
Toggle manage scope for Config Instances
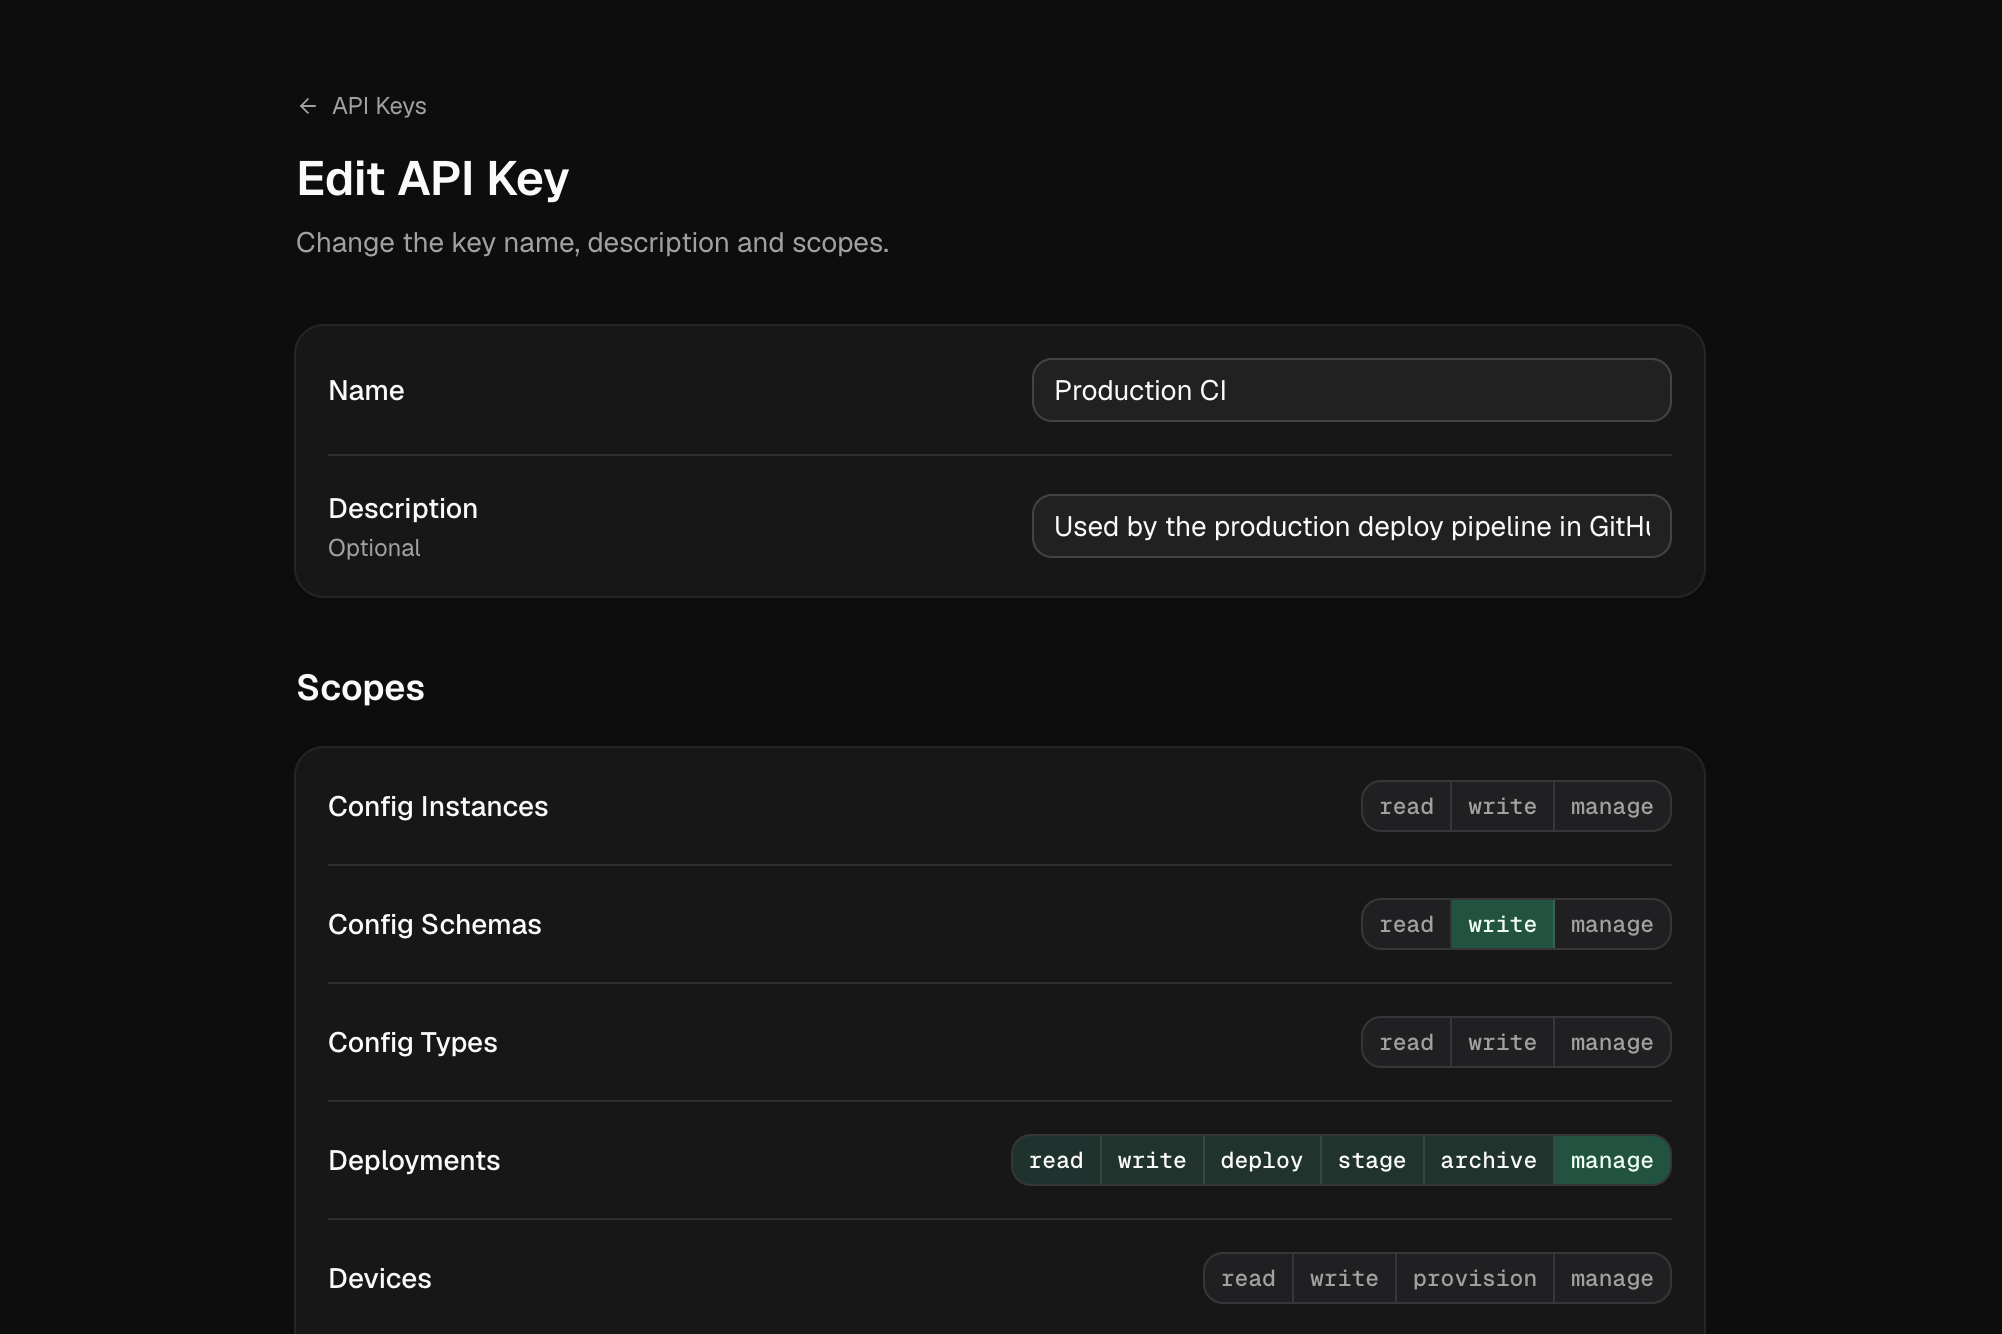(1612, 806)
